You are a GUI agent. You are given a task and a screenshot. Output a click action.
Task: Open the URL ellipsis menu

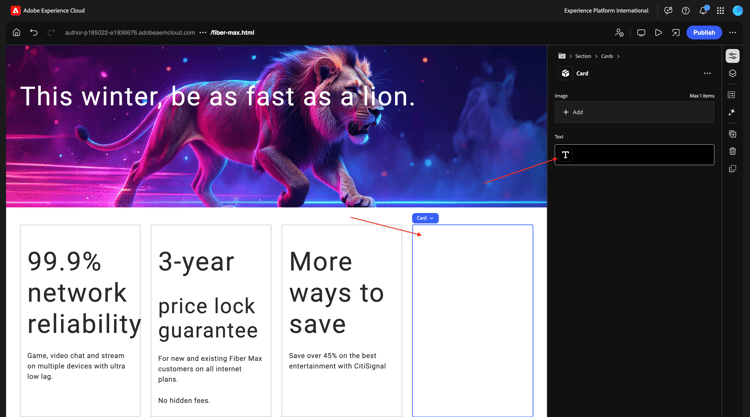click(203, 33)
